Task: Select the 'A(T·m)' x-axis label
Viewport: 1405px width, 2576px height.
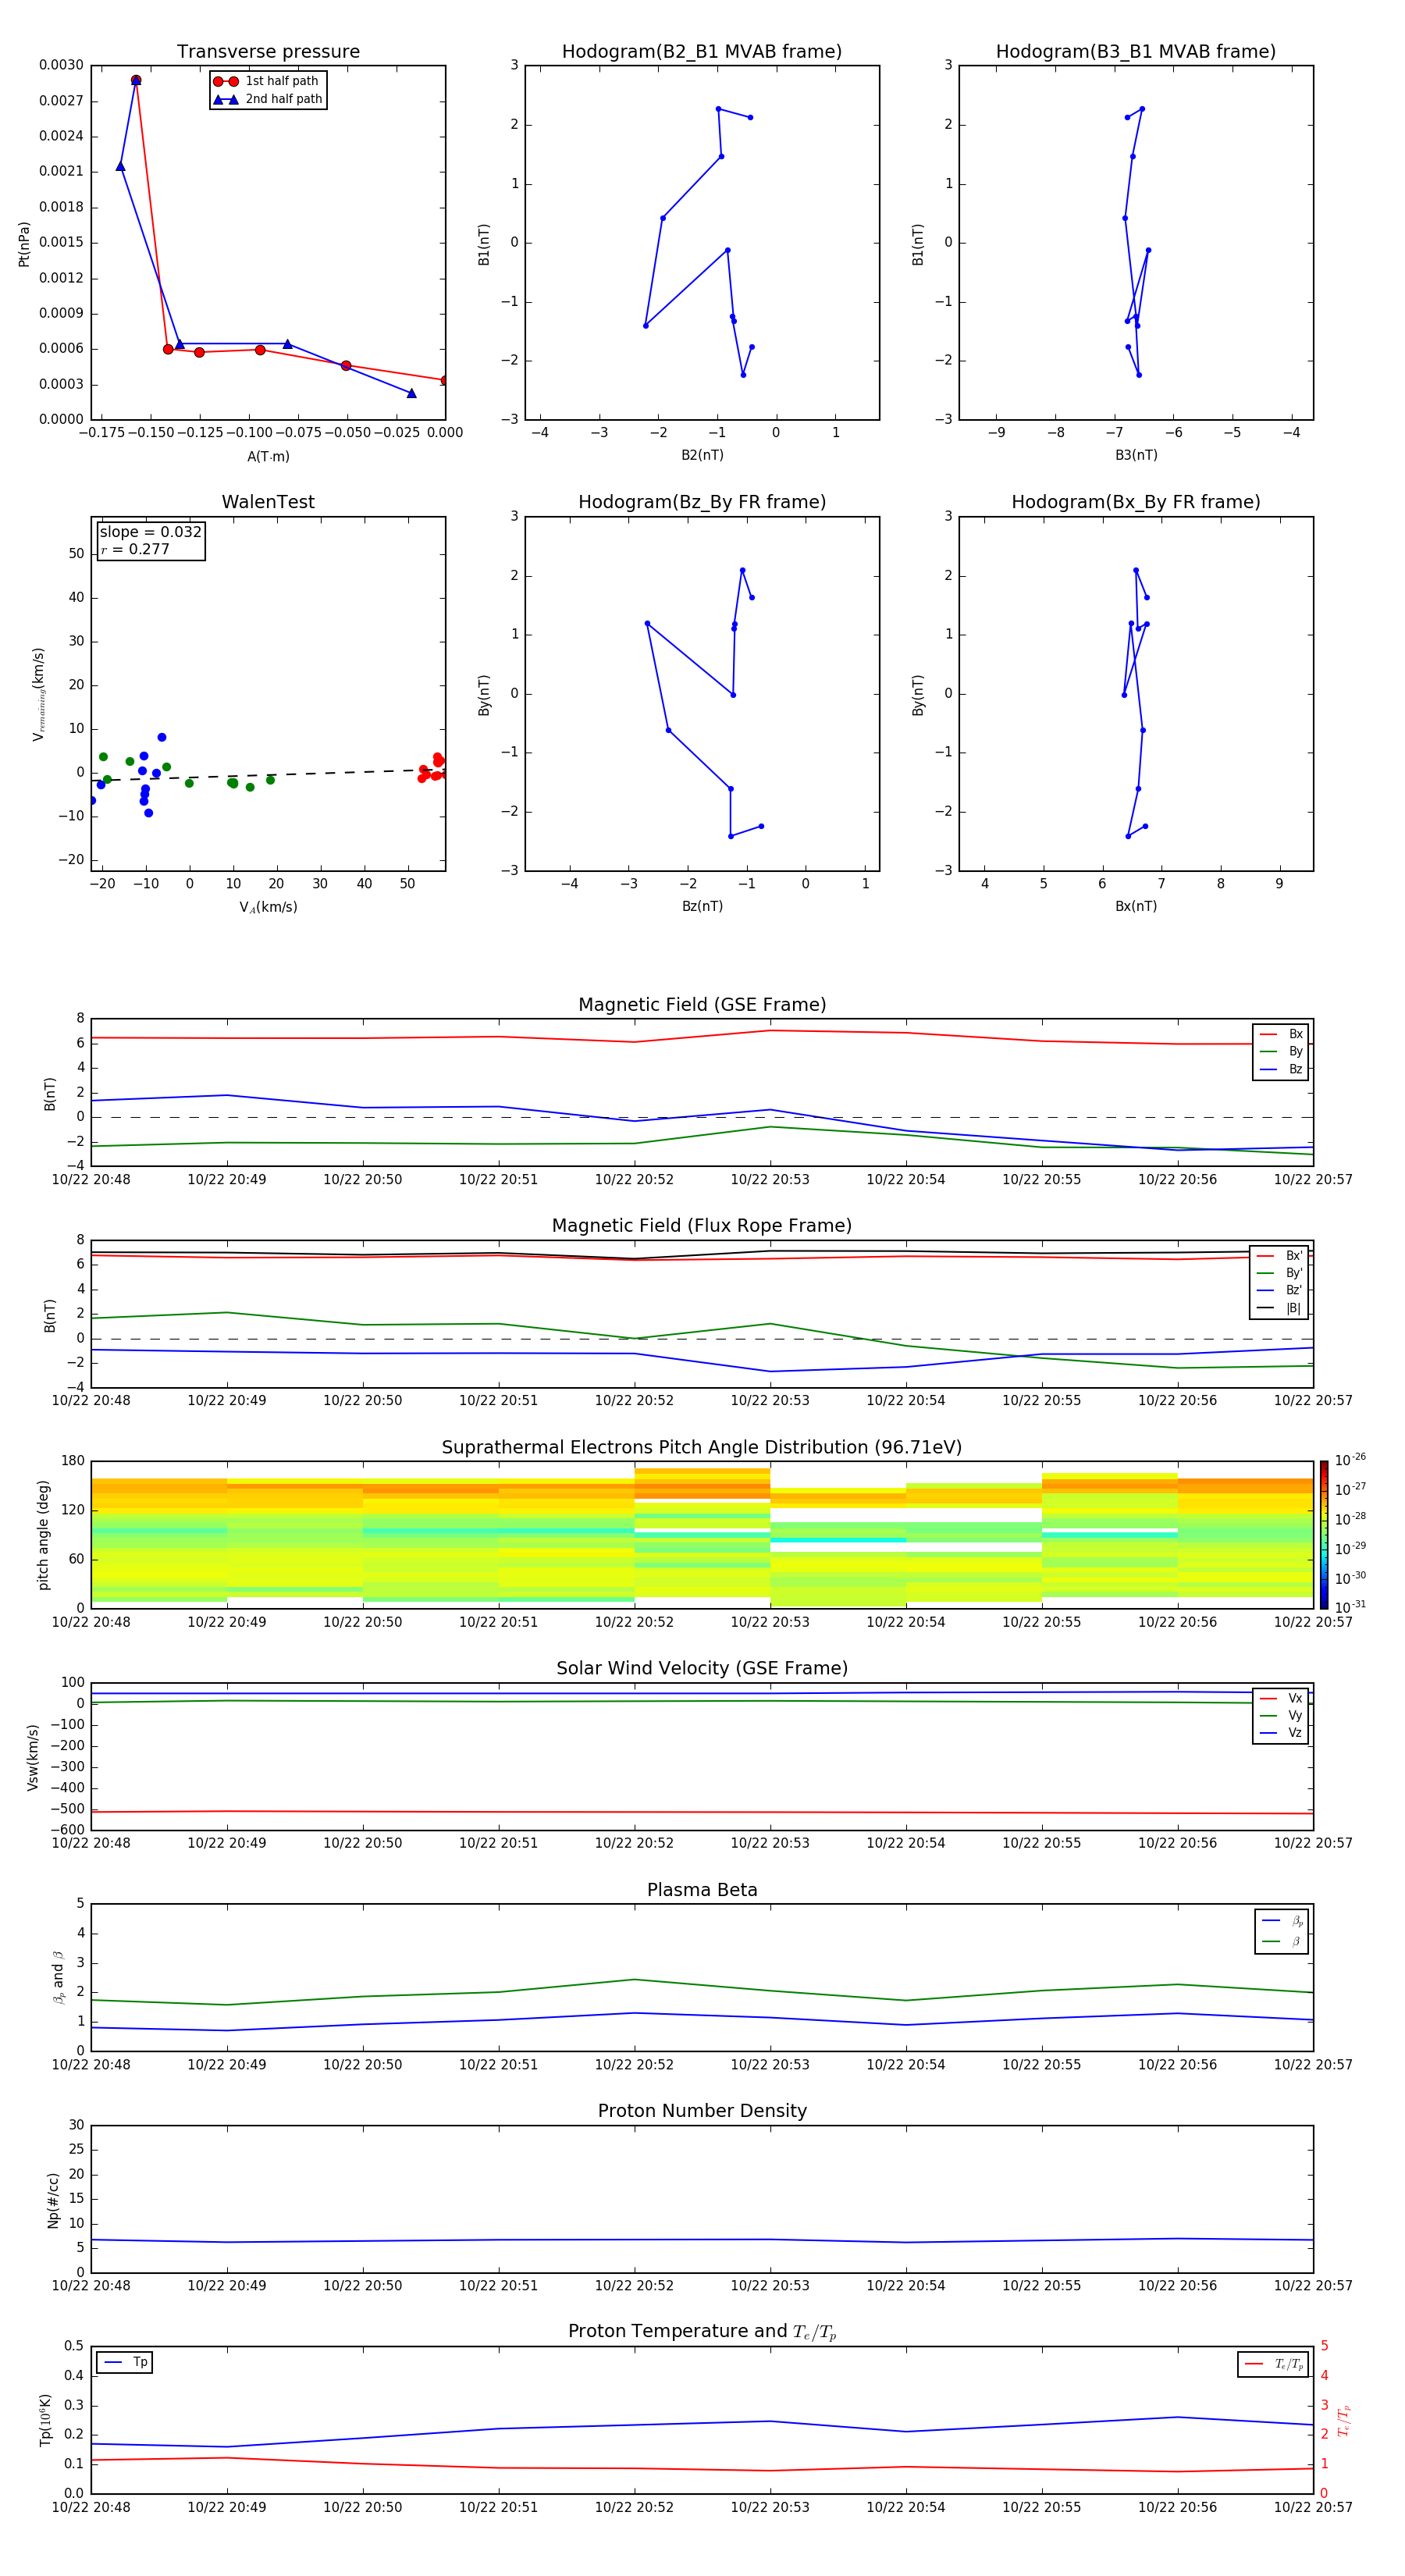Action: (268, 457)
